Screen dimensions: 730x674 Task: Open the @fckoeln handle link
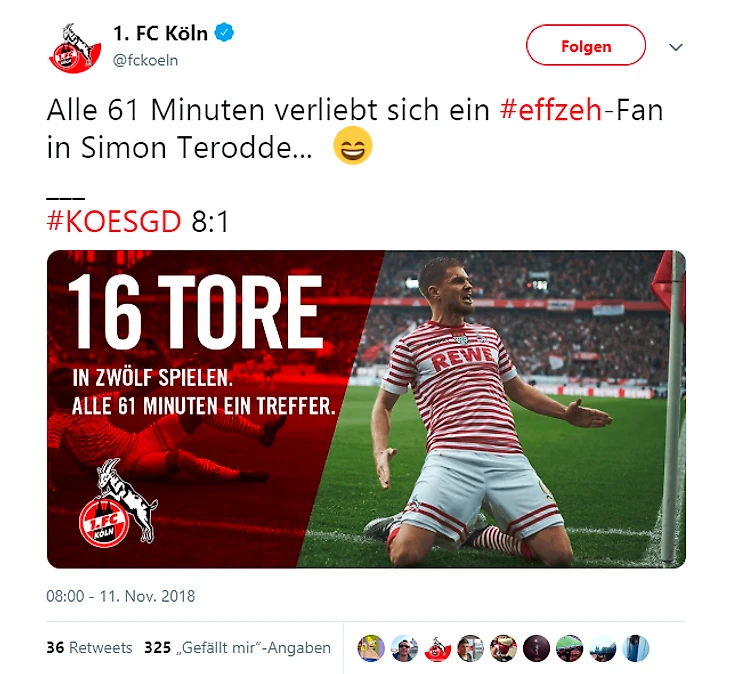(145, 61)
